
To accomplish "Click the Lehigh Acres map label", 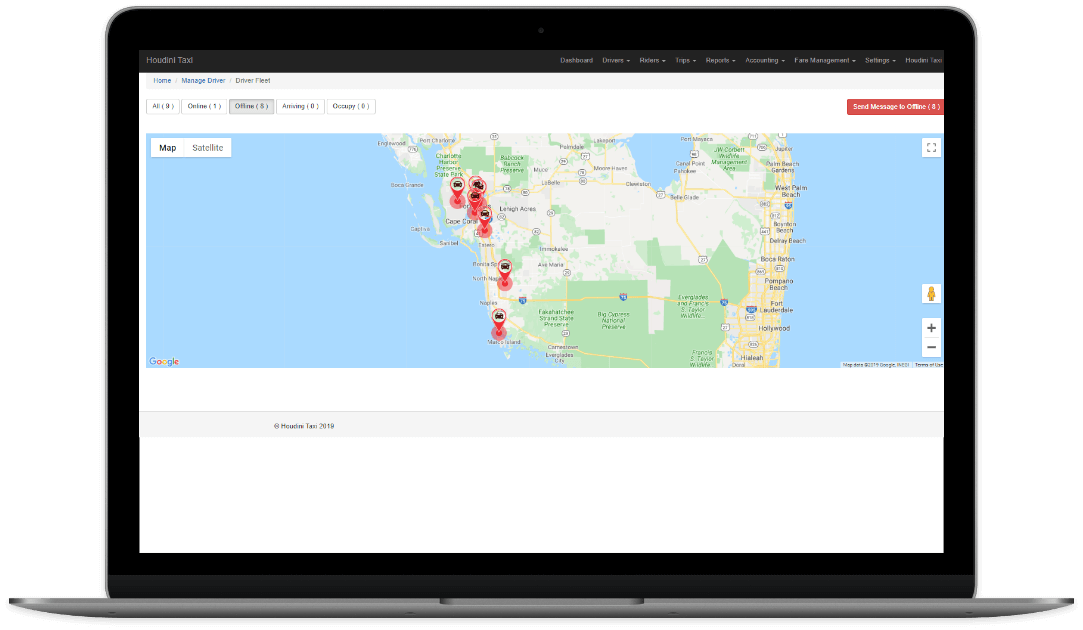I will [517, 209].
